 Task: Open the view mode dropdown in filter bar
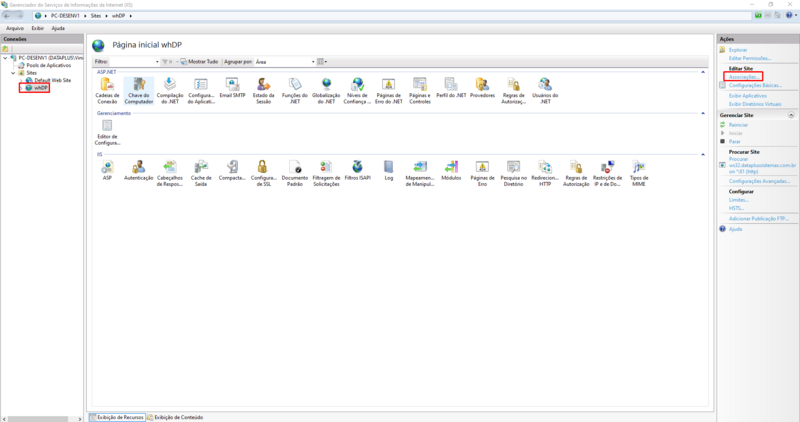tap(321, 62)
